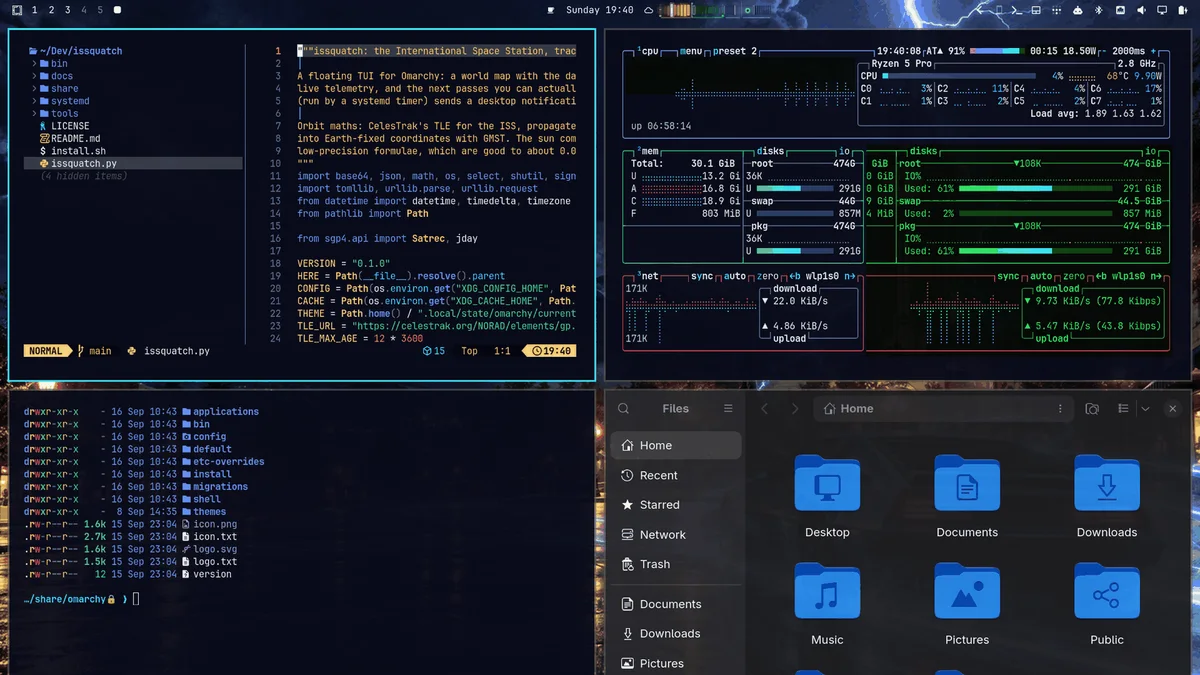Click the robot-face tray icon
The width and height of the screenshot is (1200, 675).
(x=1077, y=10)
